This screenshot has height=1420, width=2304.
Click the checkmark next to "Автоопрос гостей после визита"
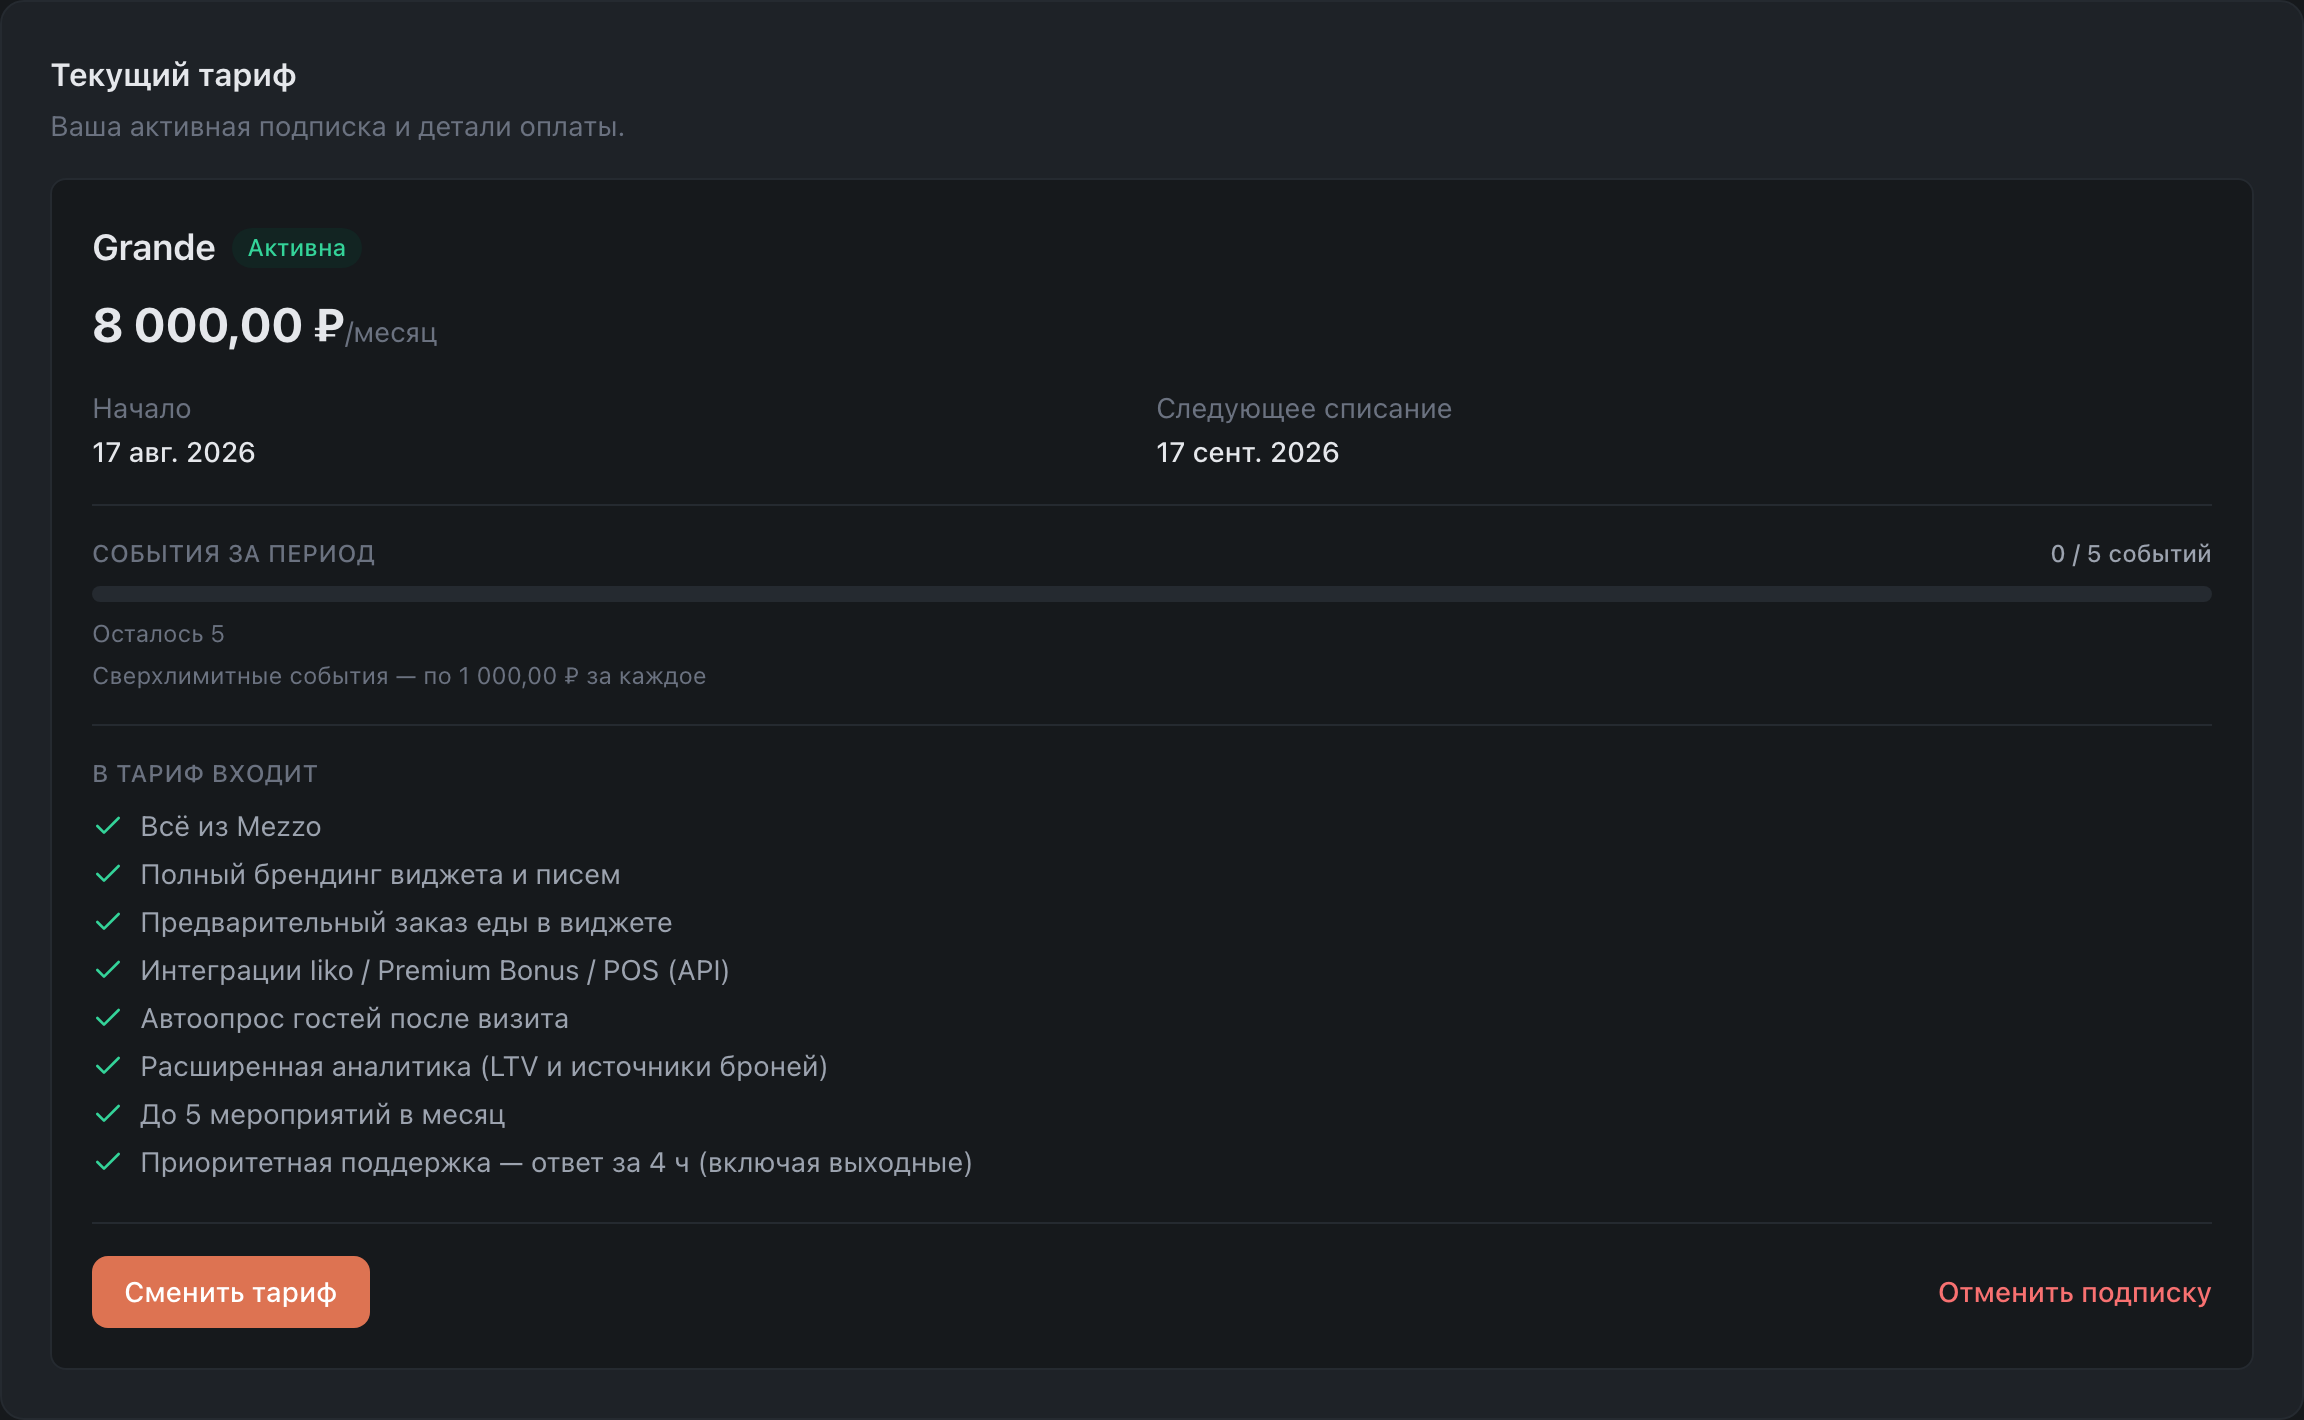[108, 1018]
